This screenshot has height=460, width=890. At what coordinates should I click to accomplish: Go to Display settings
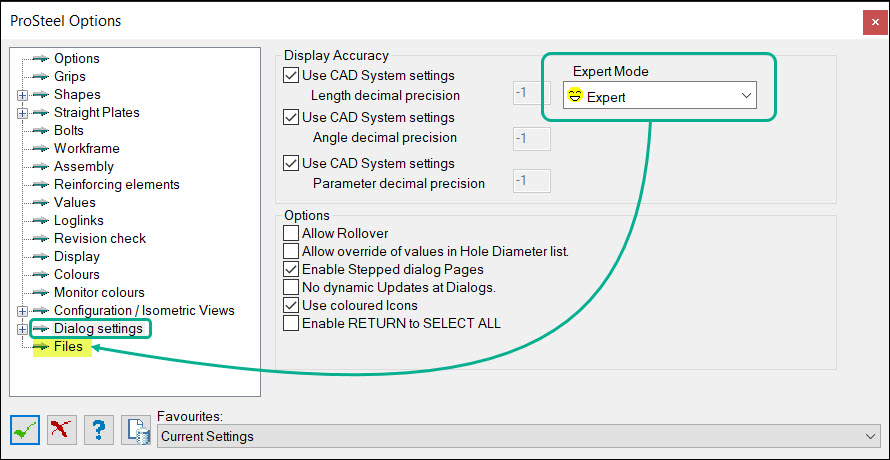click(77, 257)
